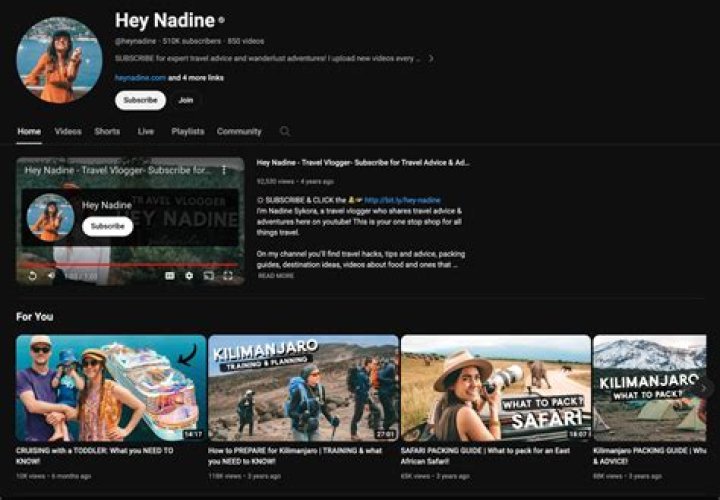Click the replay icon in video player

coord(32,275)
